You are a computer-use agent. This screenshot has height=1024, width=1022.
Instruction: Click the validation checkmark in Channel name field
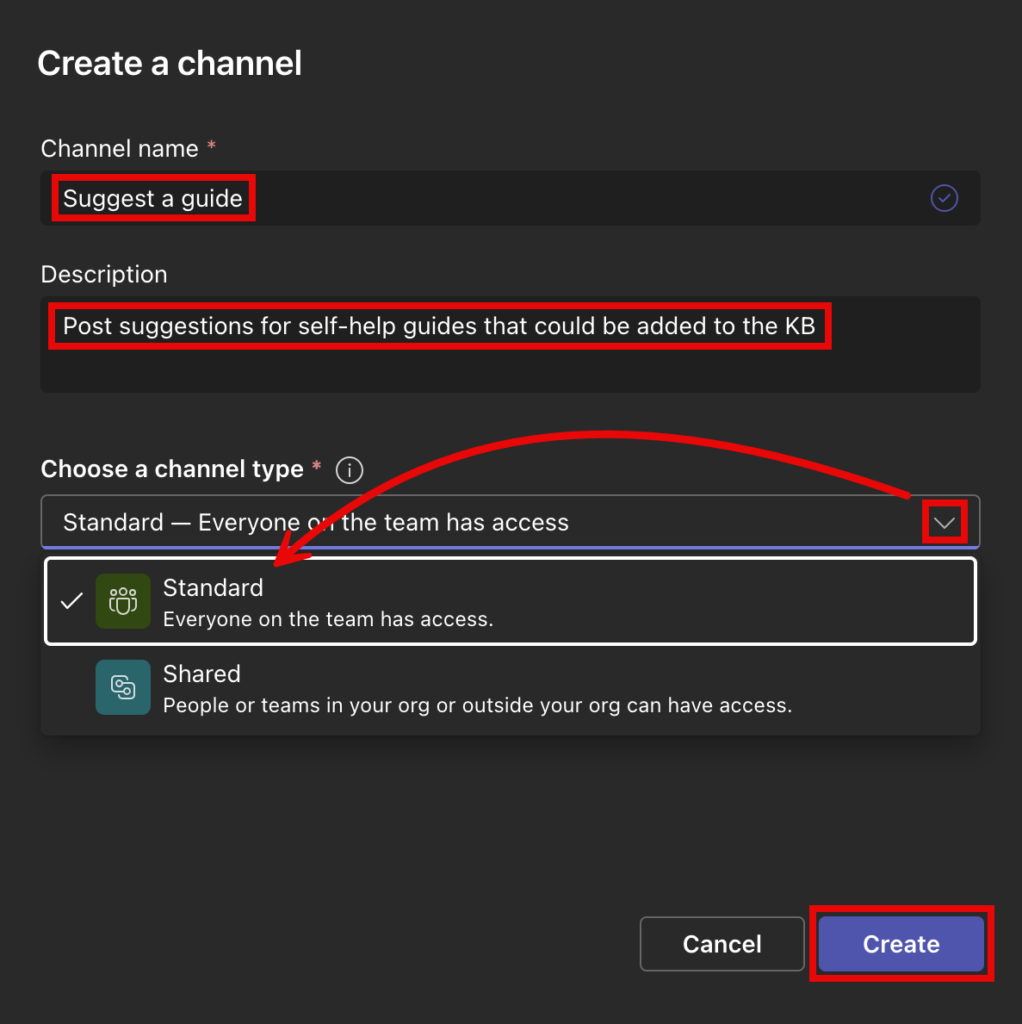[x=944, y=198]
